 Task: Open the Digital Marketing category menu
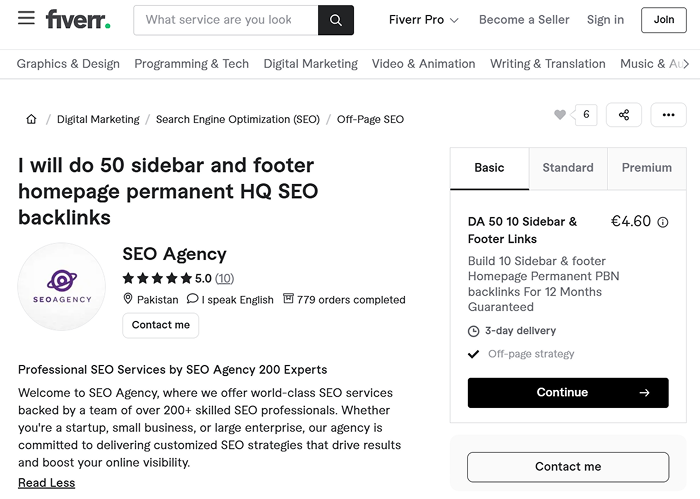[310, 64]
